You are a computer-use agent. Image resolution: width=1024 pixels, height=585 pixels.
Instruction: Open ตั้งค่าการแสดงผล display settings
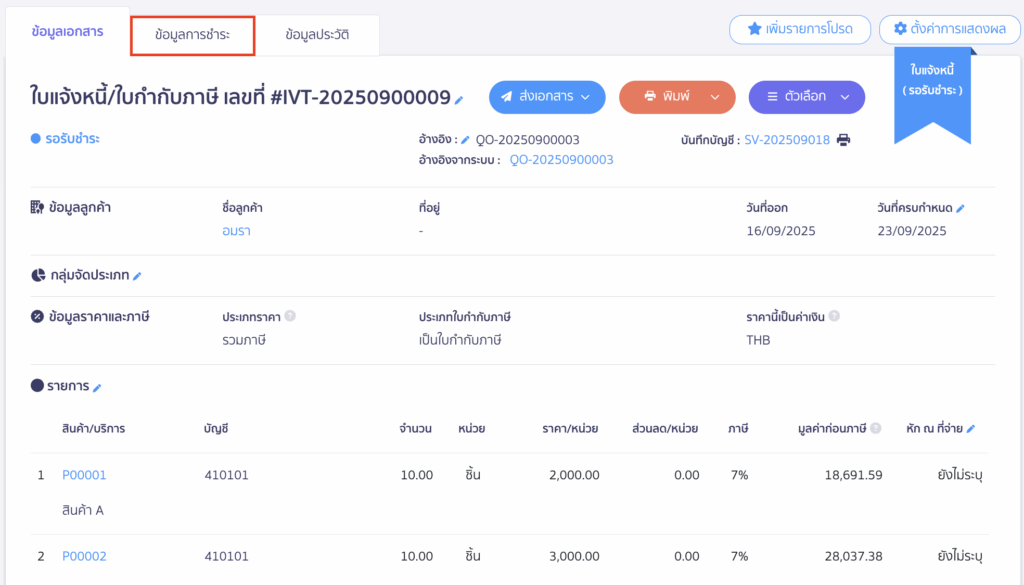[x=949, y=29]
